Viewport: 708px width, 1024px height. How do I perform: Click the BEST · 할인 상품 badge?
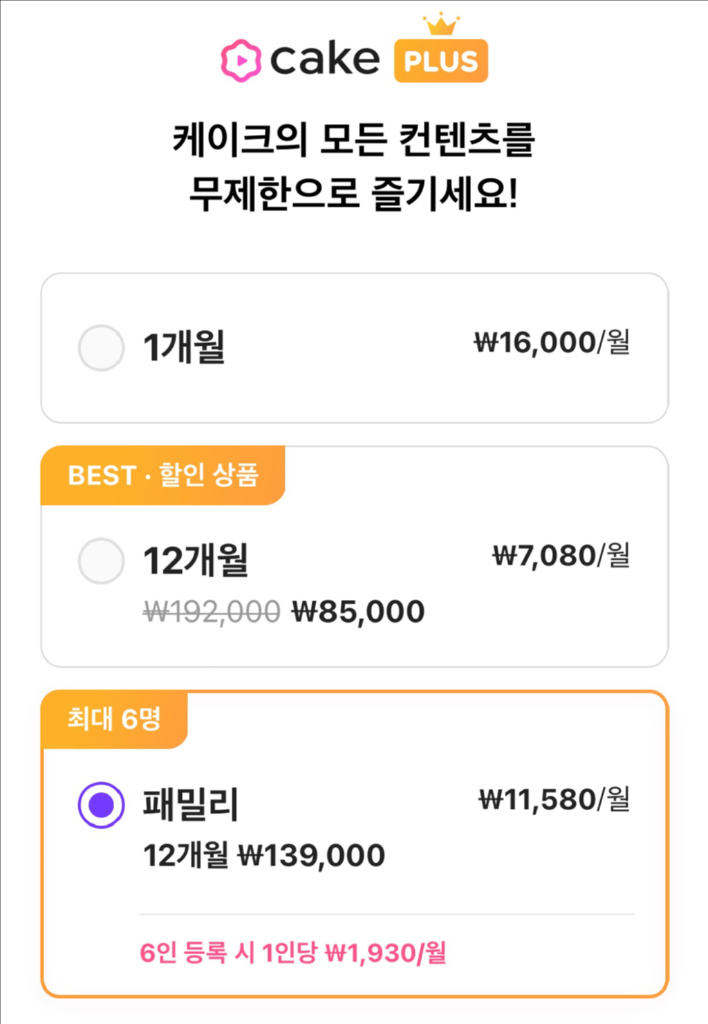pyautogui.click(x=162, y=475)
